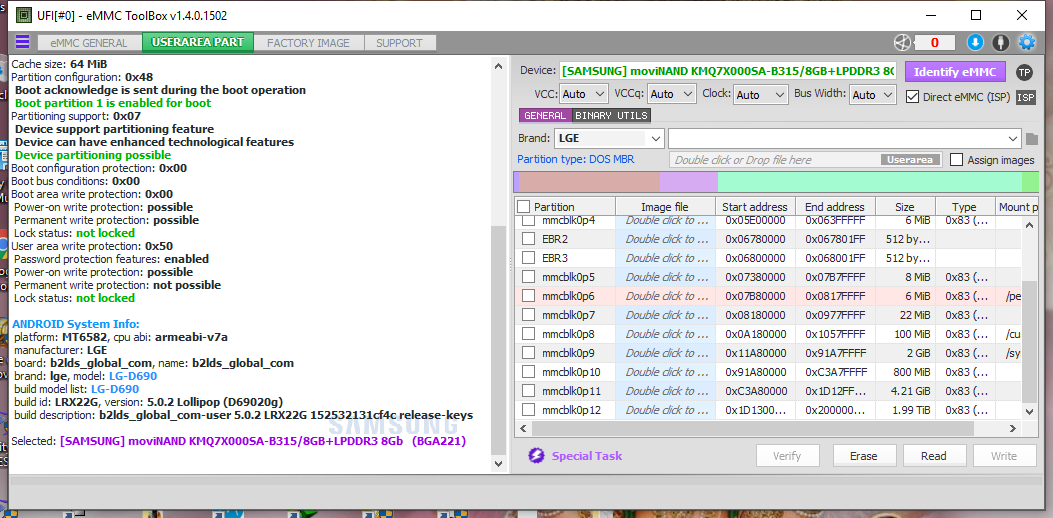Click the blue download arrow icon
This screenshot has width=1053, height=518.
click(975, 42)
